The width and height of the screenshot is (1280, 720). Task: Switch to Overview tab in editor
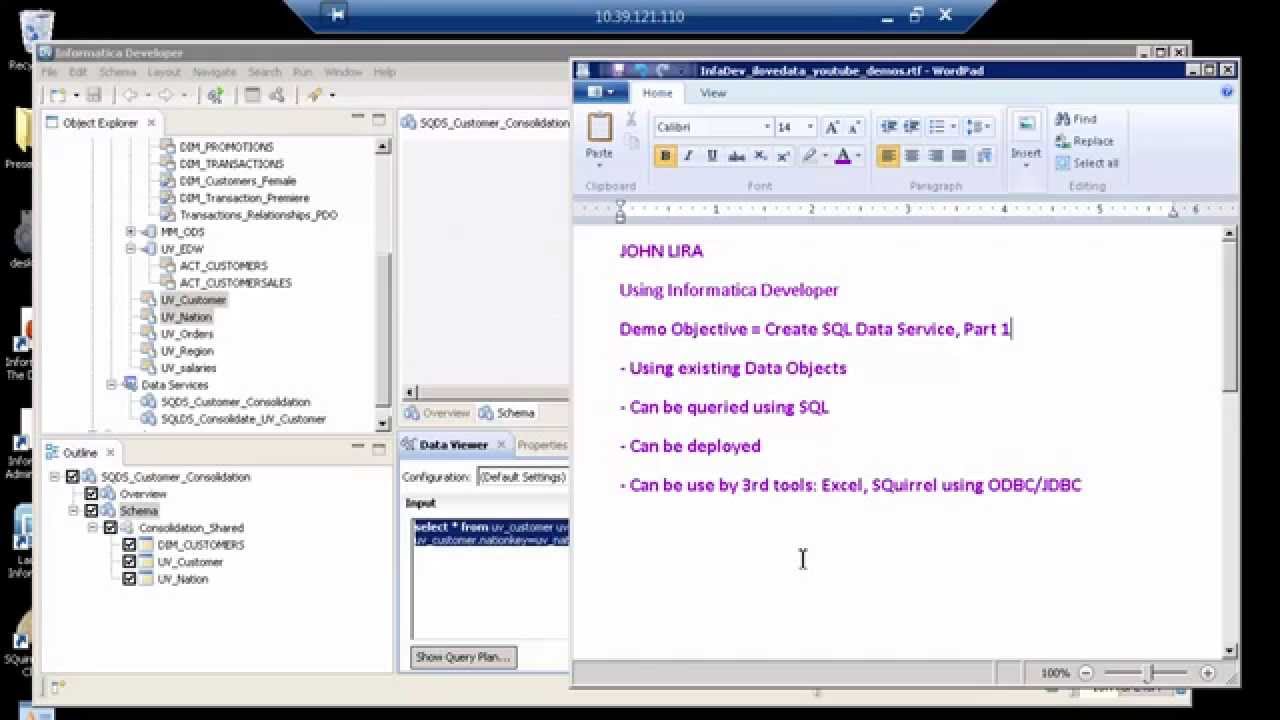[x=436, y=413]
